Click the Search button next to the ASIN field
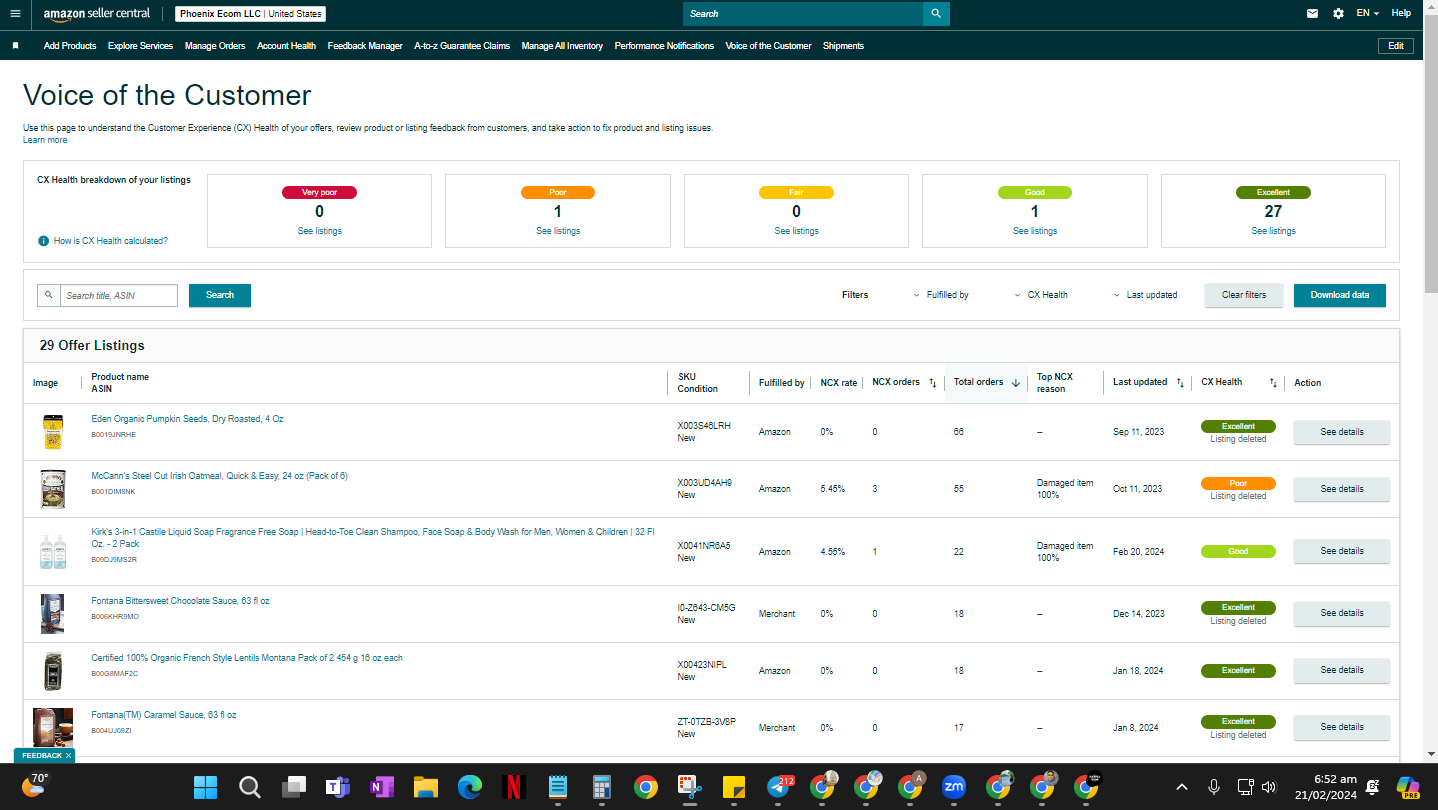Viewport: 1438px width, 810px height. point(220,295)
